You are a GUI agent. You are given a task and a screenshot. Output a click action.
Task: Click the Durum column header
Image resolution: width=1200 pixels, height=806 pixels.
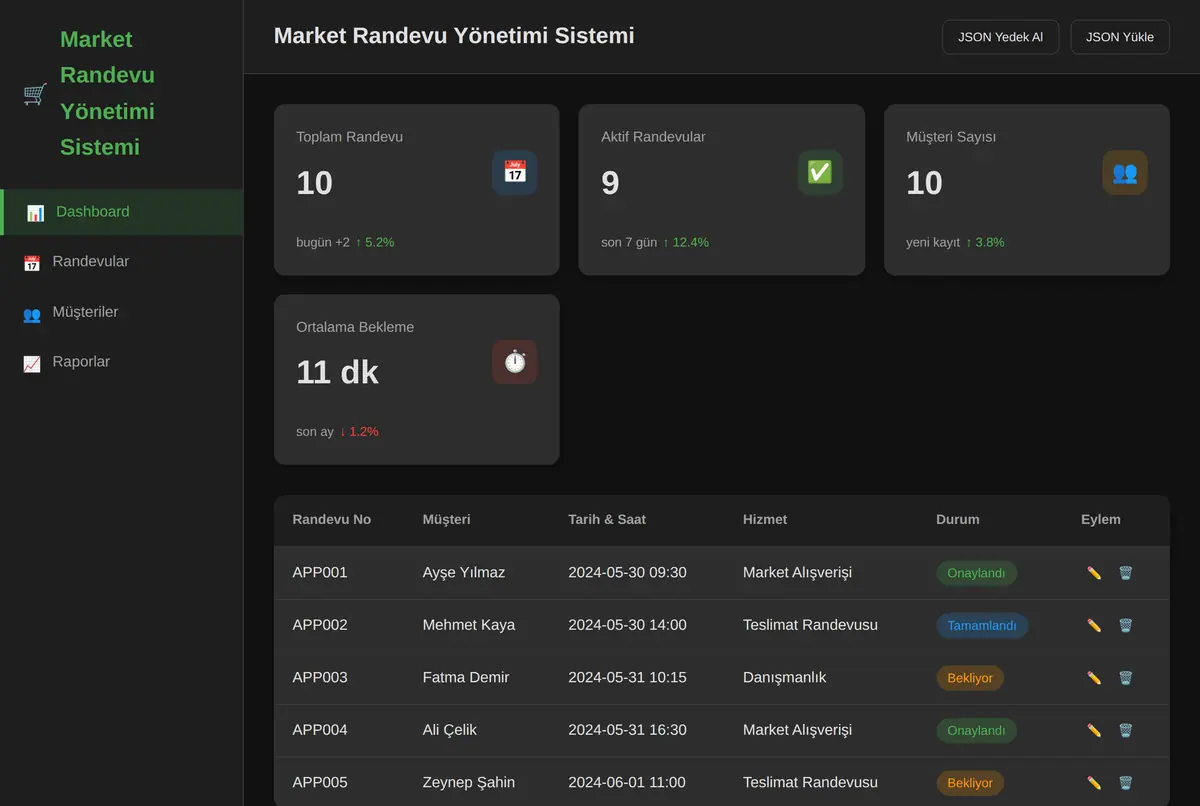pyautogui.click(x=958, y=519)
